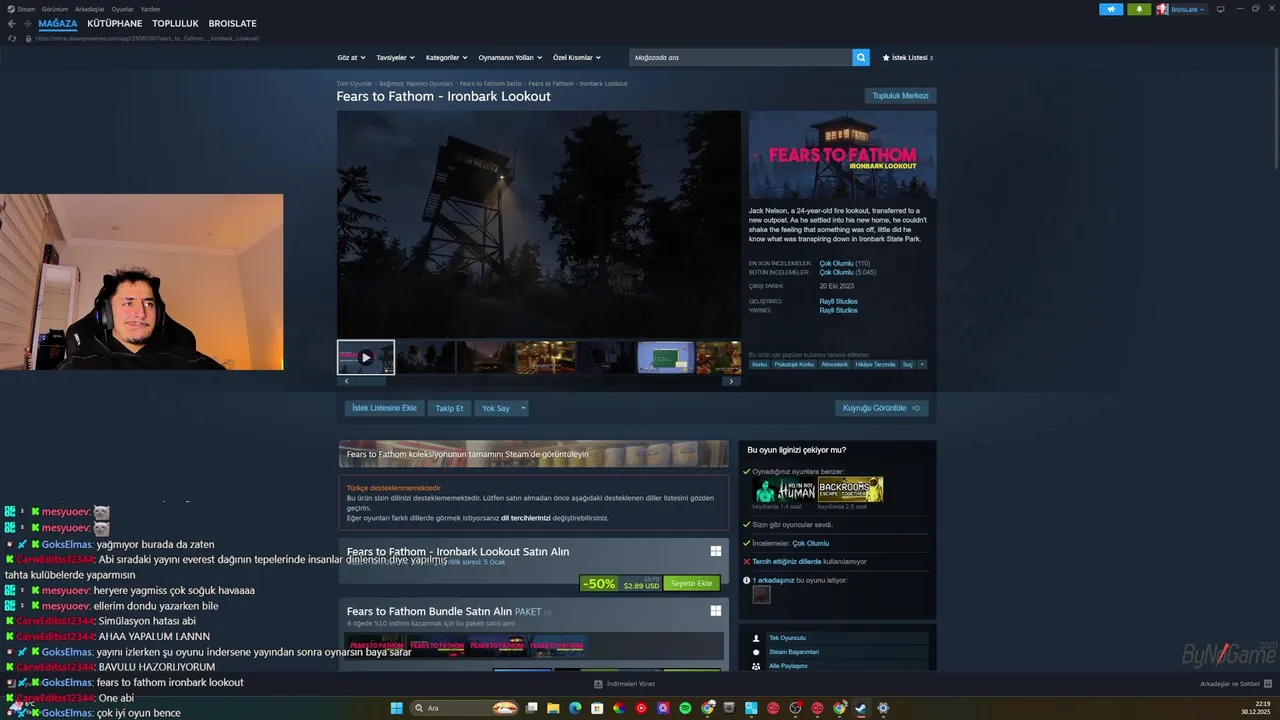Open Task View from taskbar
The width and height of the screenshot is (1280, 720).
(x=530, y=708)
